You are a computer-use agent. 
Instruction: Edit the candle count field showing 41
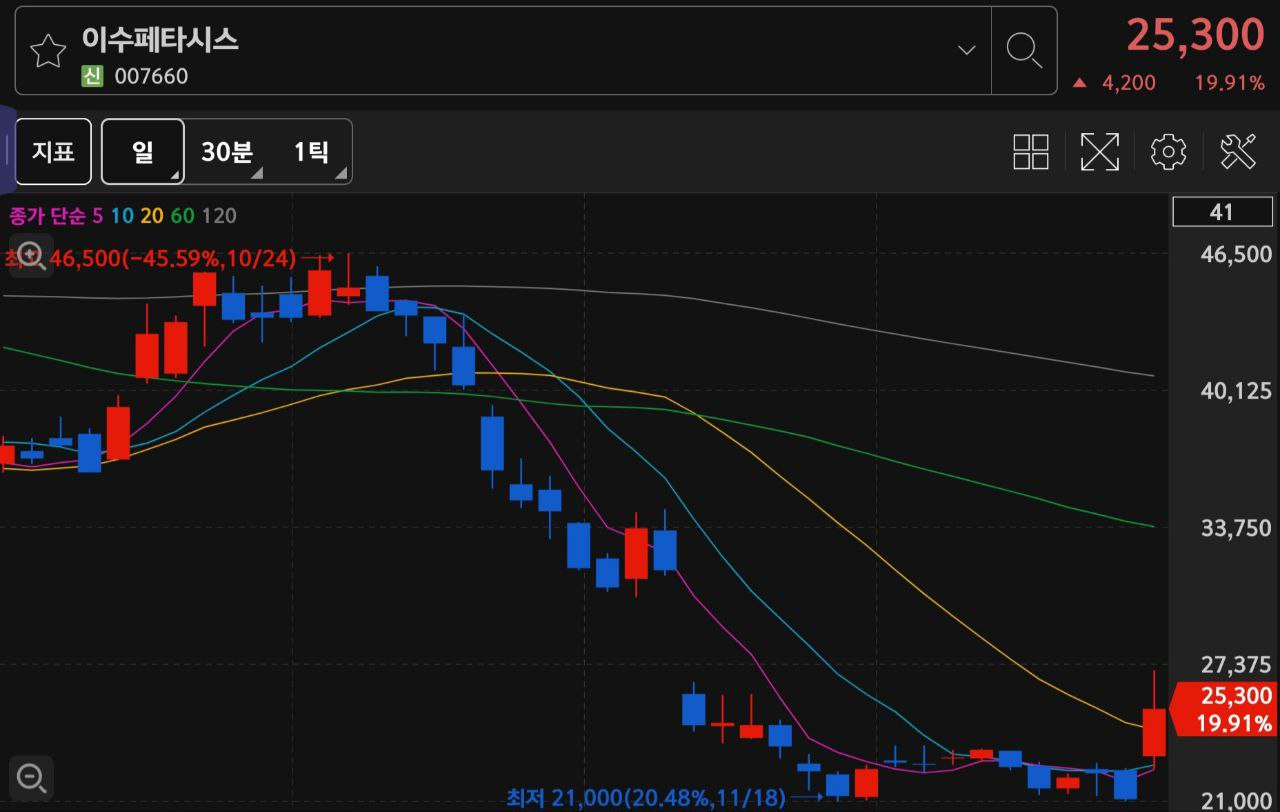coord(1221,212)
